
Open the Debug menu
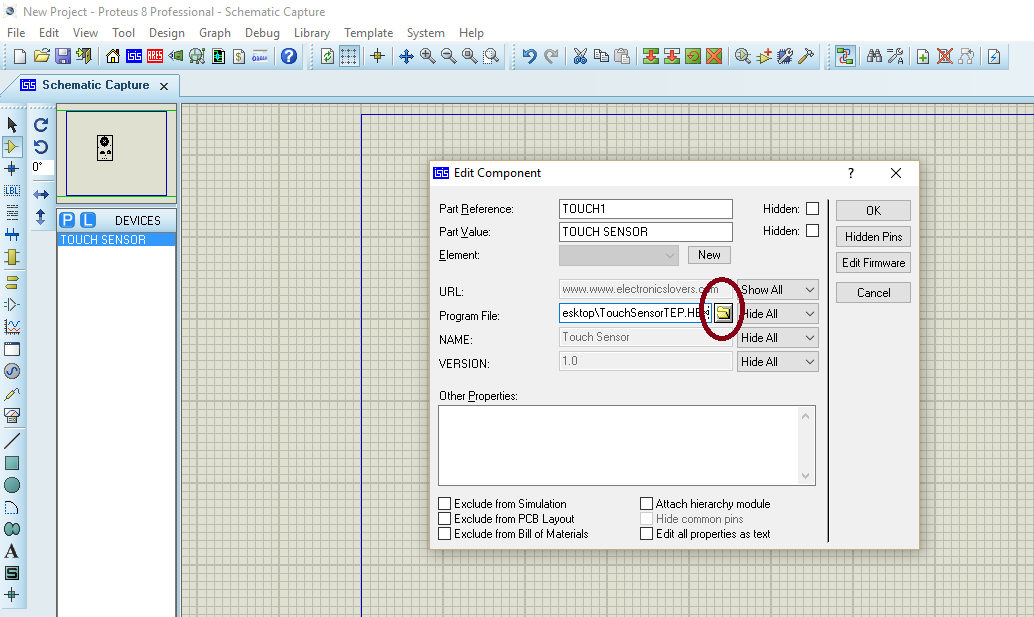[262, 32]
